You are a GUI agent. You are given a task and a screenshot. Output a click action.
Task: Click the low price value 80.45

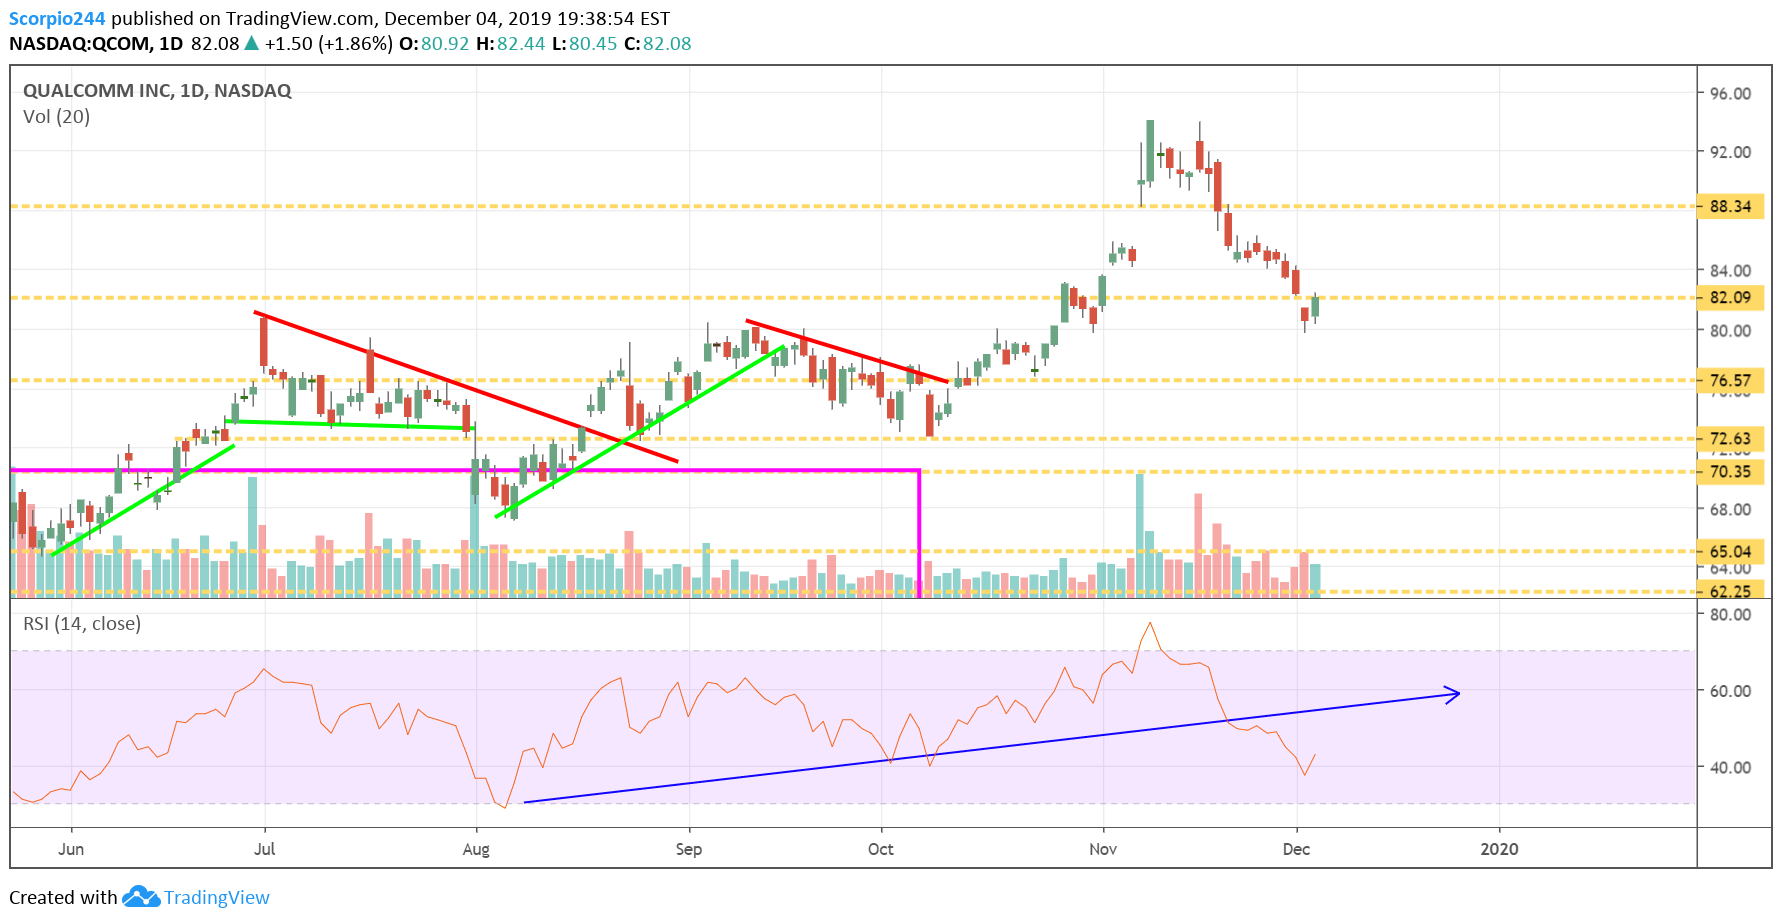click(x=593, y=44)
